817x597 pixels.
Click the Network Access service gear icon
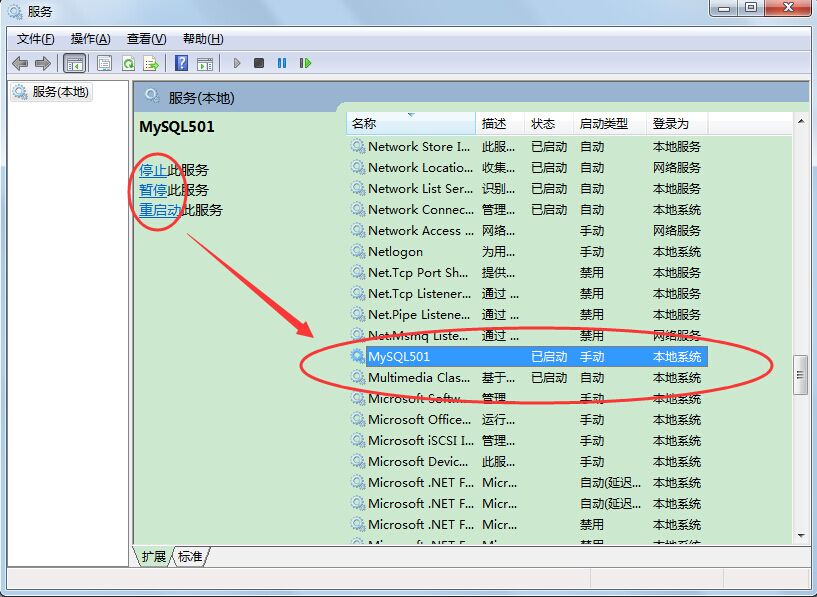(357, 231)
